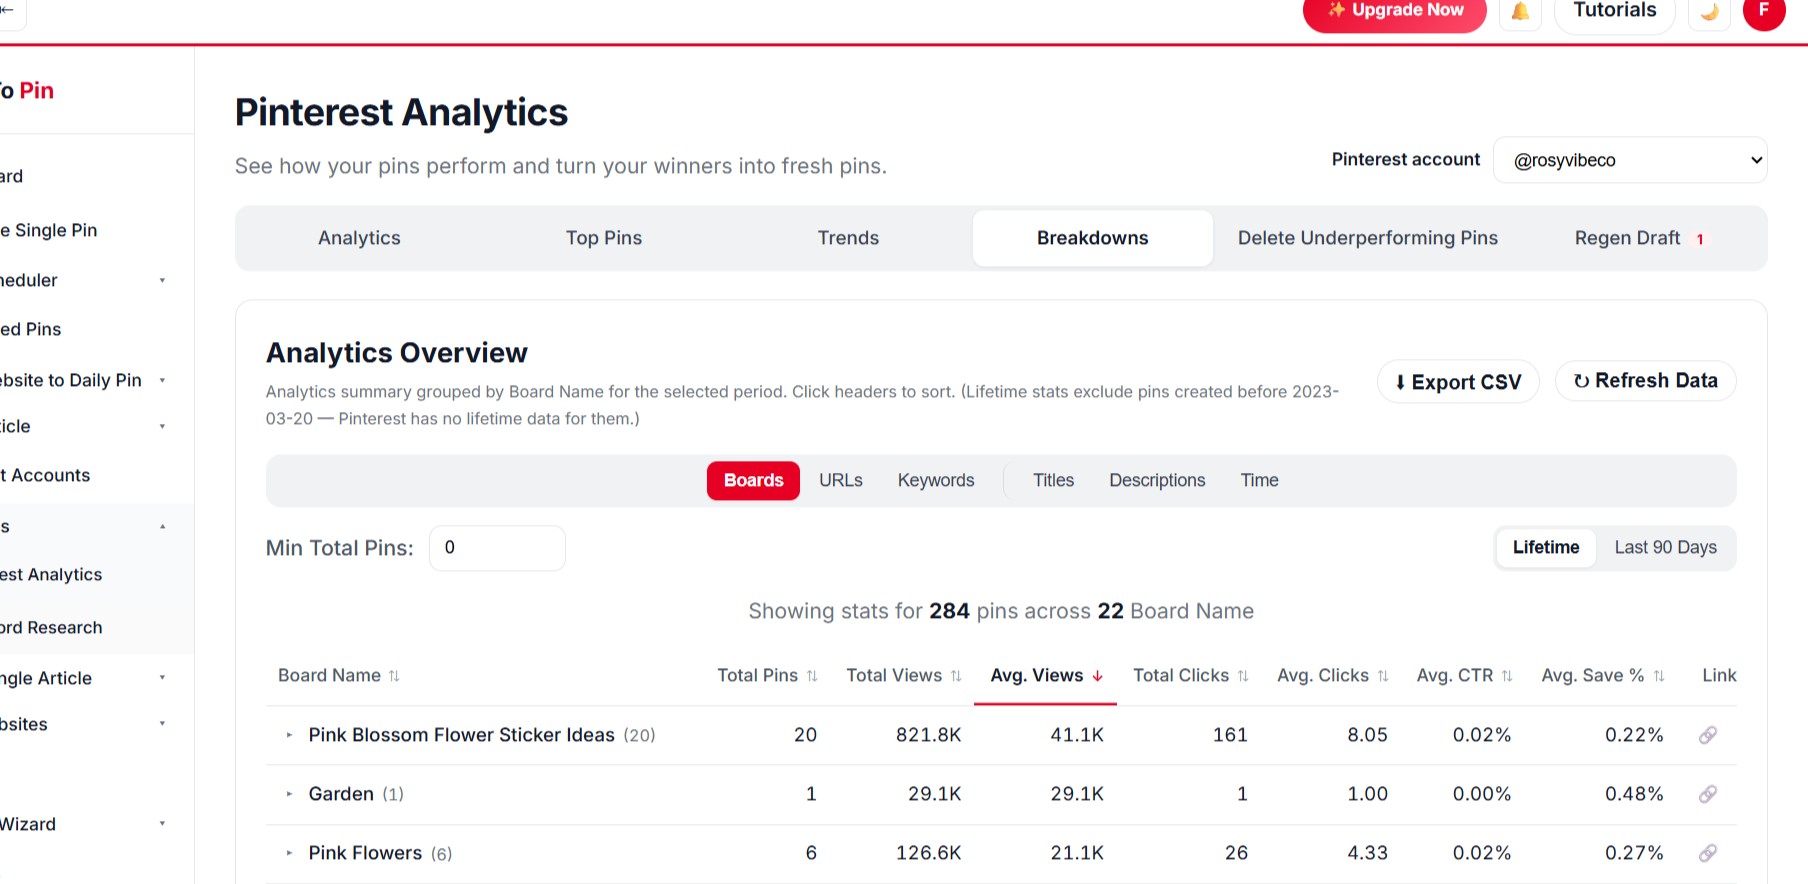
Task: Sort table by Avg. Clicks column
Action: (1332, 676)
